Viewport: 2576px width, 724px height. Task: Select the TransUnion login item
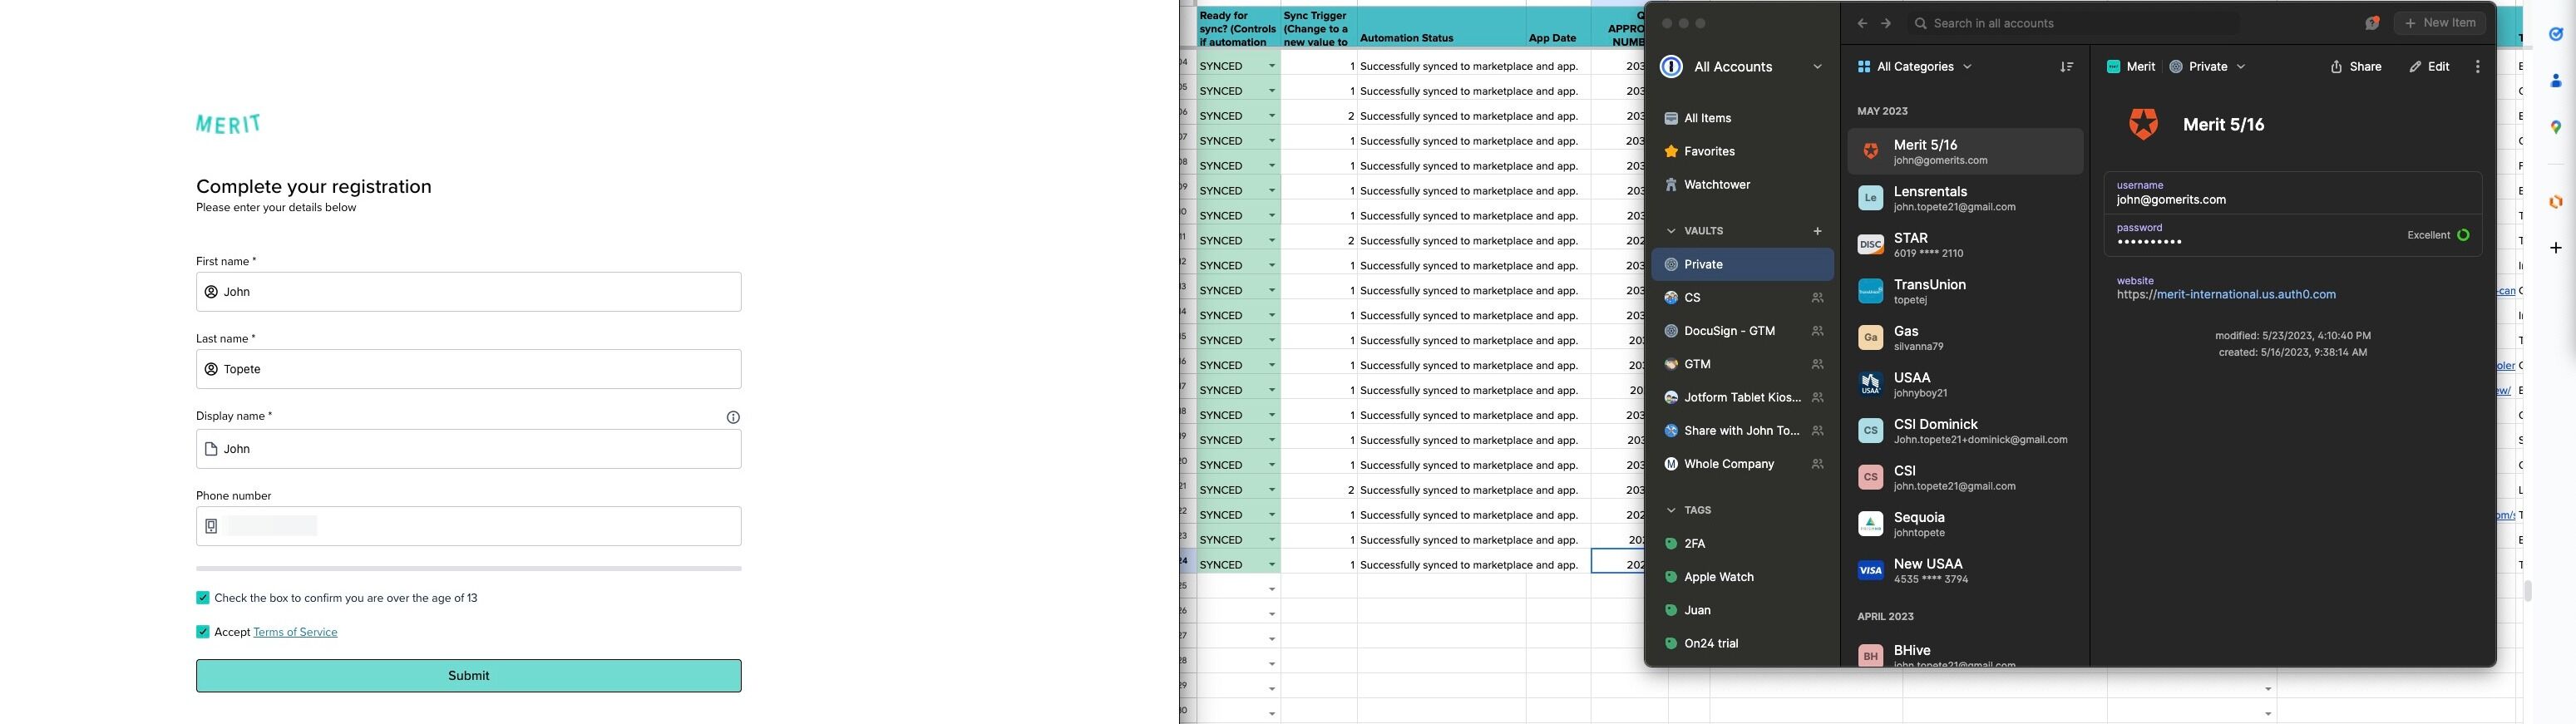tap(1965, 291)
